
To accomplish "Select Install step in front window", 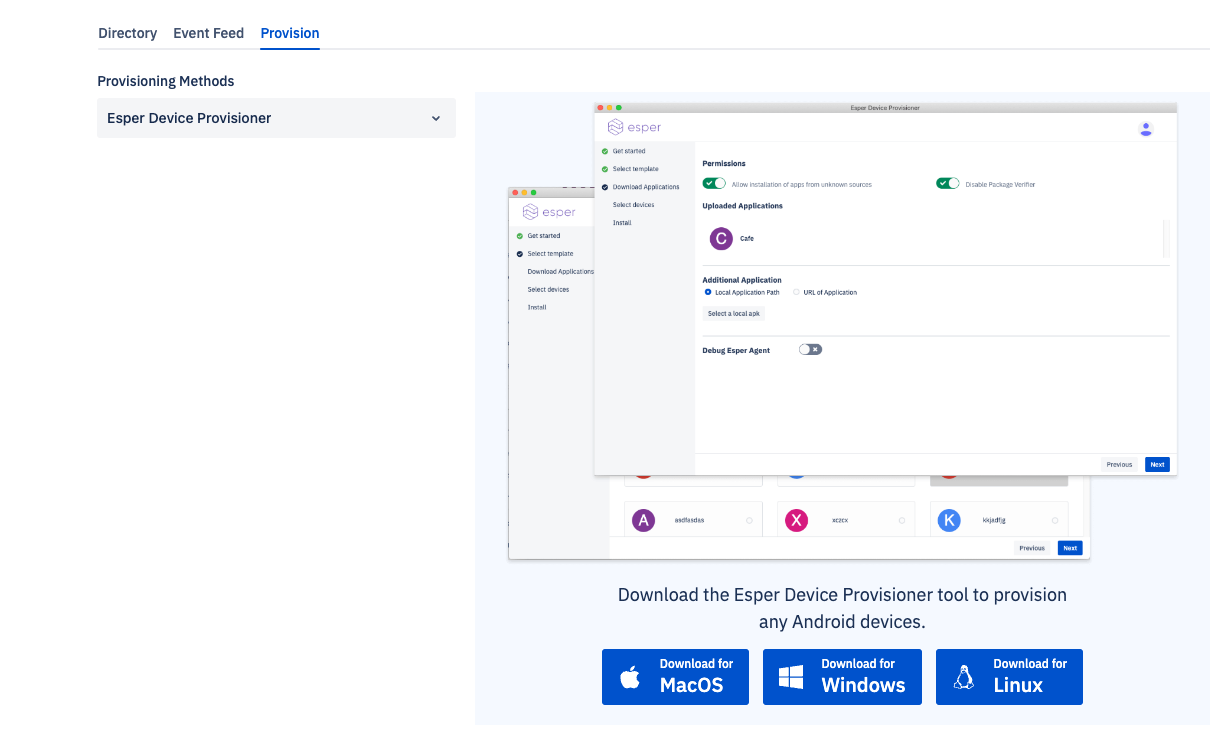I will coord(622,223).
